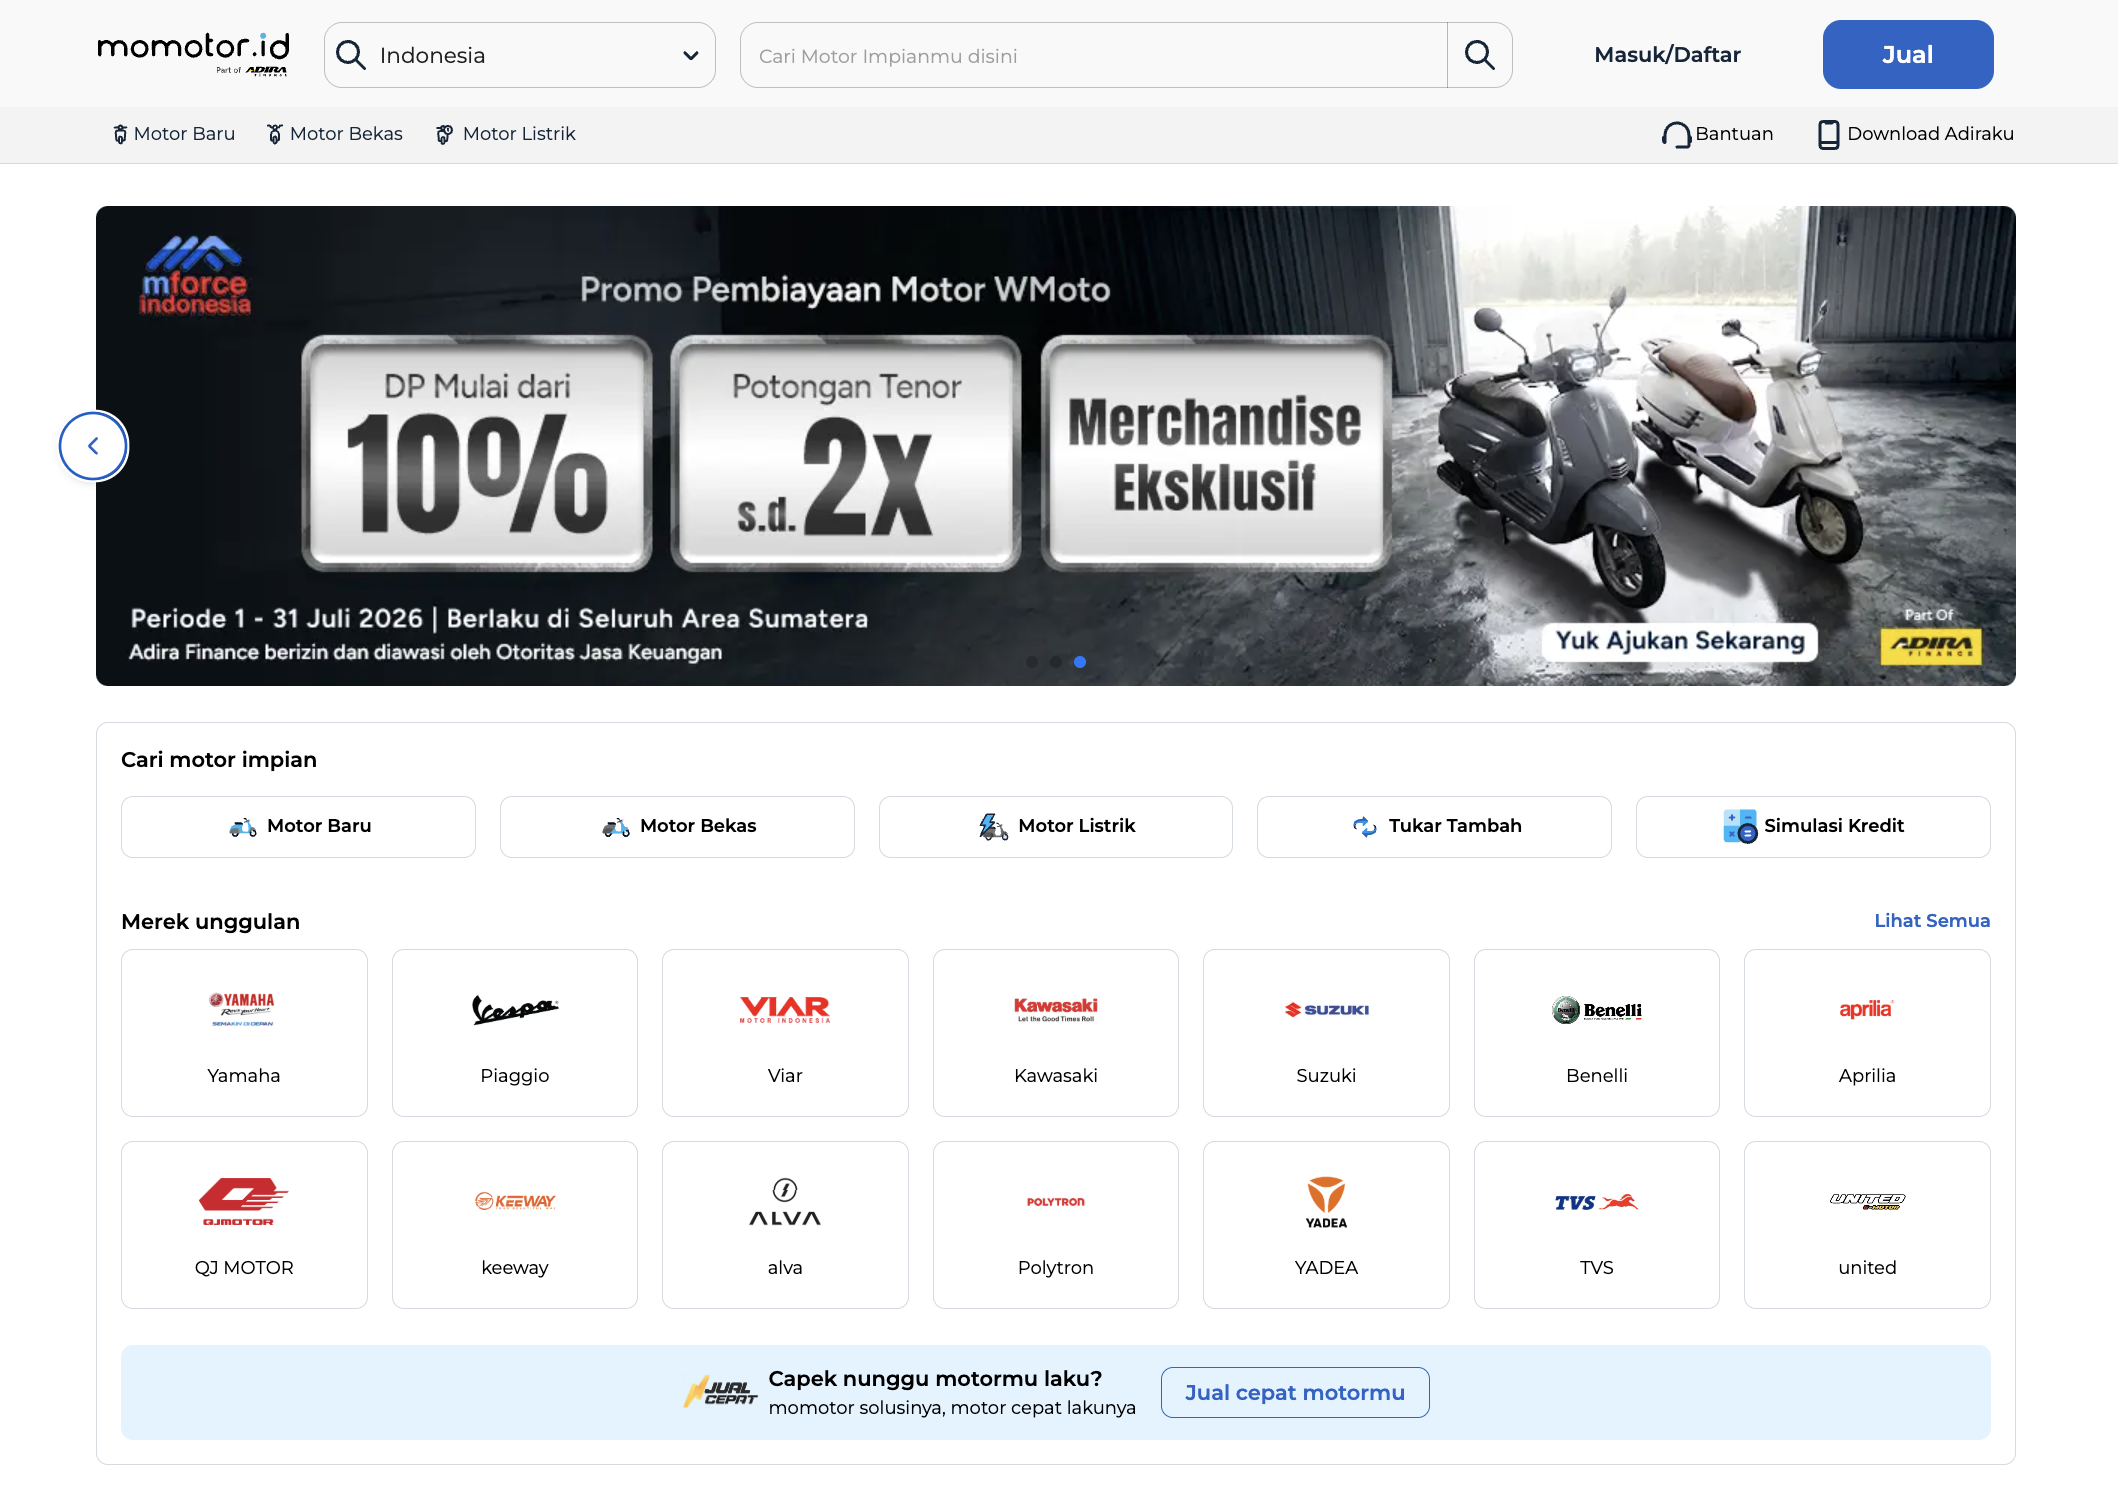Click Jual cepat motormu button
2118x1494 pixels.
pyautogui.click(x=1295, y=1392)
